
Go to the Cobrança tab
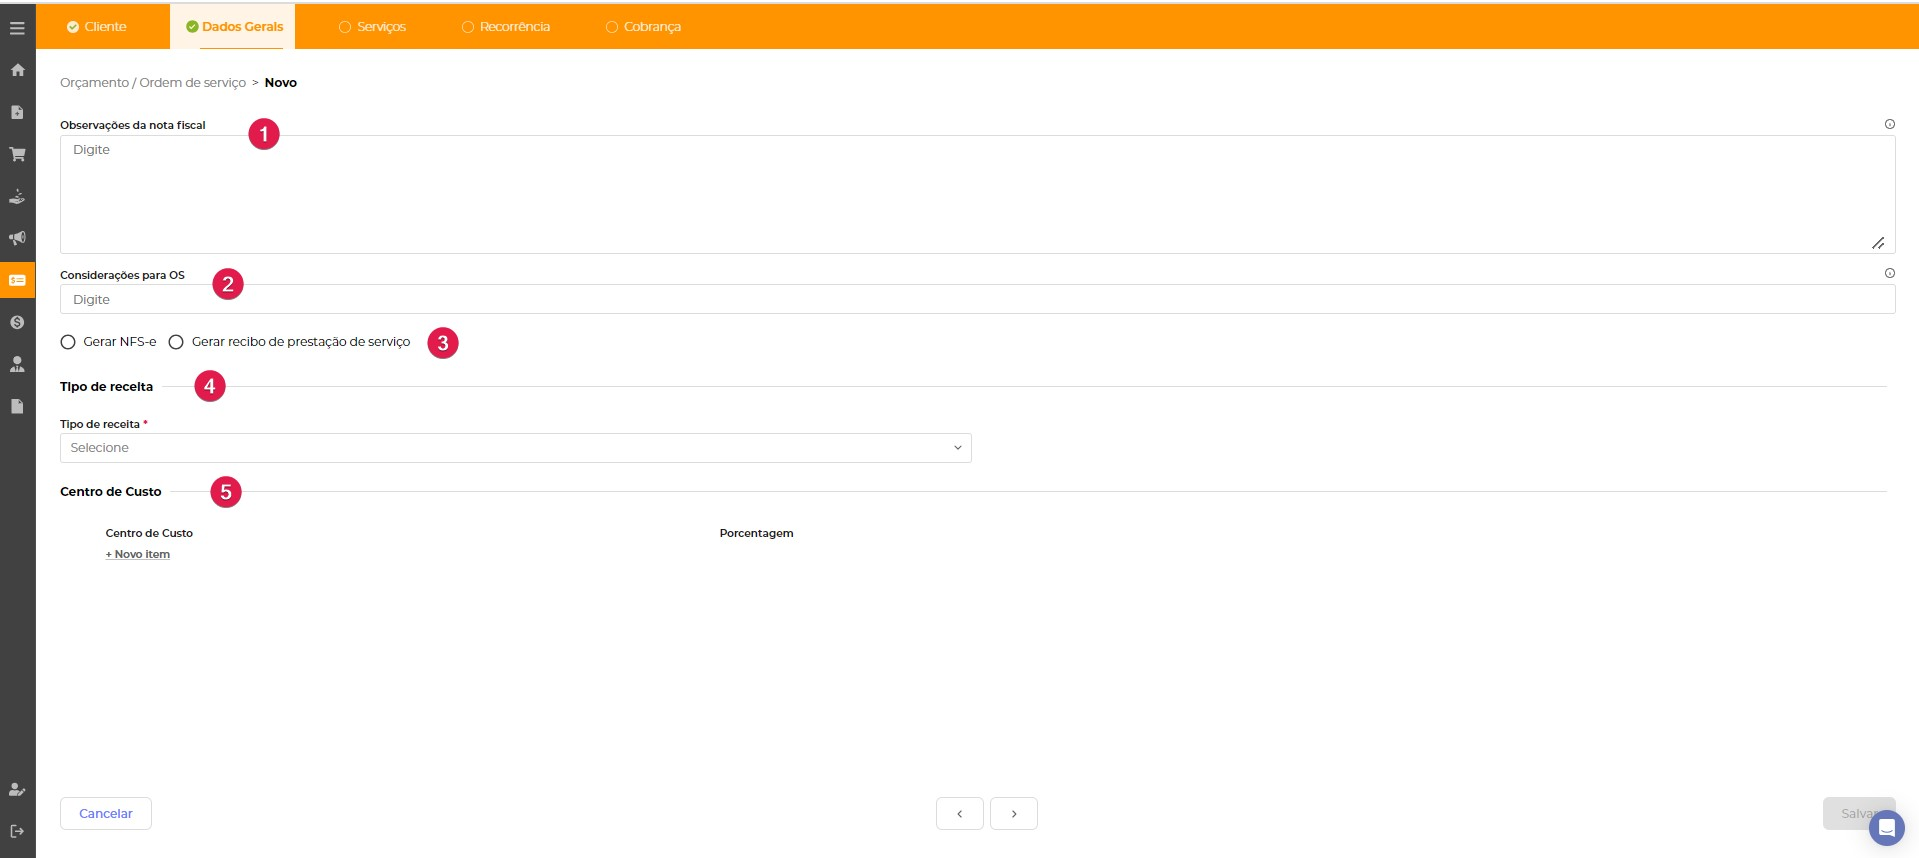pyautogui.click(x=643, y=27)
